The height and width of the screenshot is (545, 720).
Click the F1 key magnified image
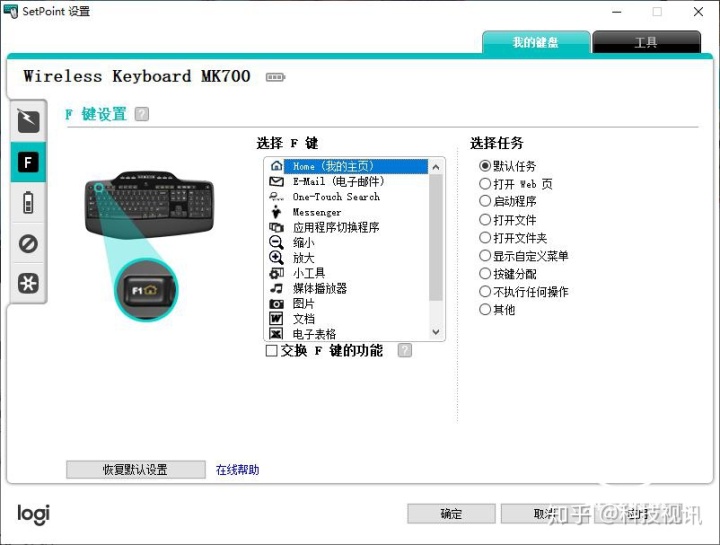tap(146, 290)
